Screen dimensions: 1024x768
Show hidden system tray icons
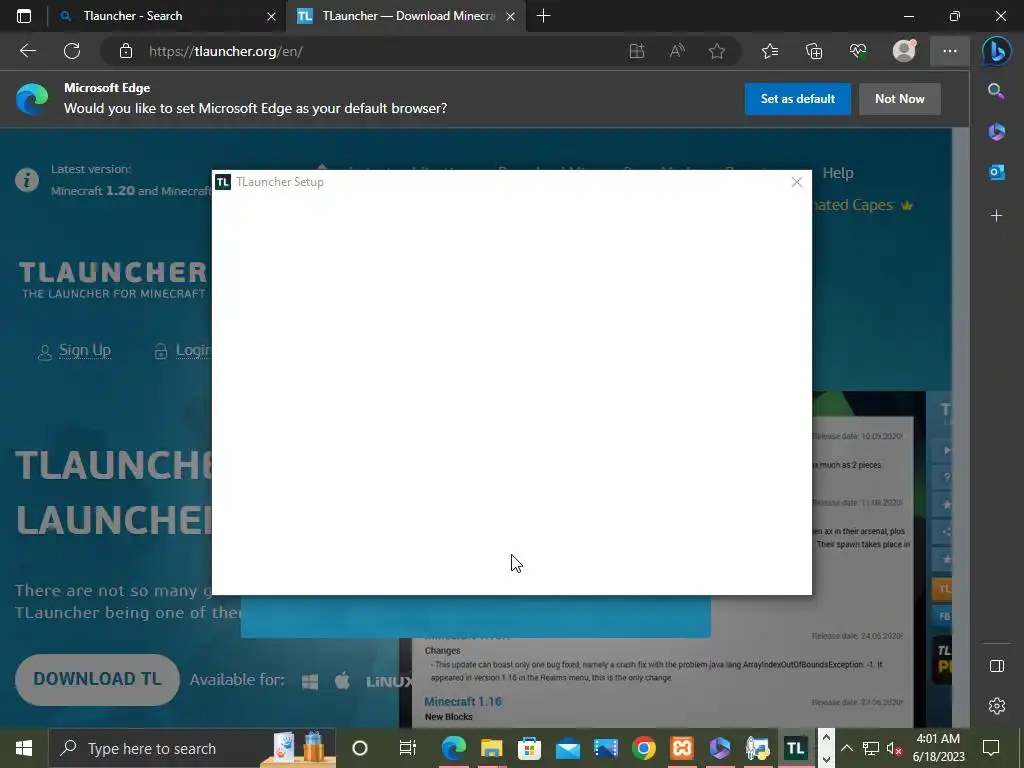pyautogui.click(x=846, y=748)
